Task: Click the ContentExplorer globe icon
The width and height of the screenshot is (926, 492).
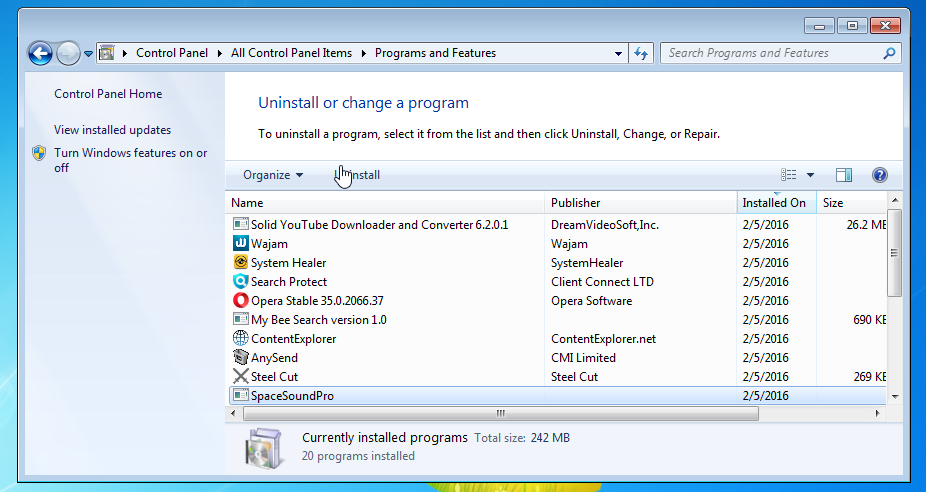Action: 240,338
